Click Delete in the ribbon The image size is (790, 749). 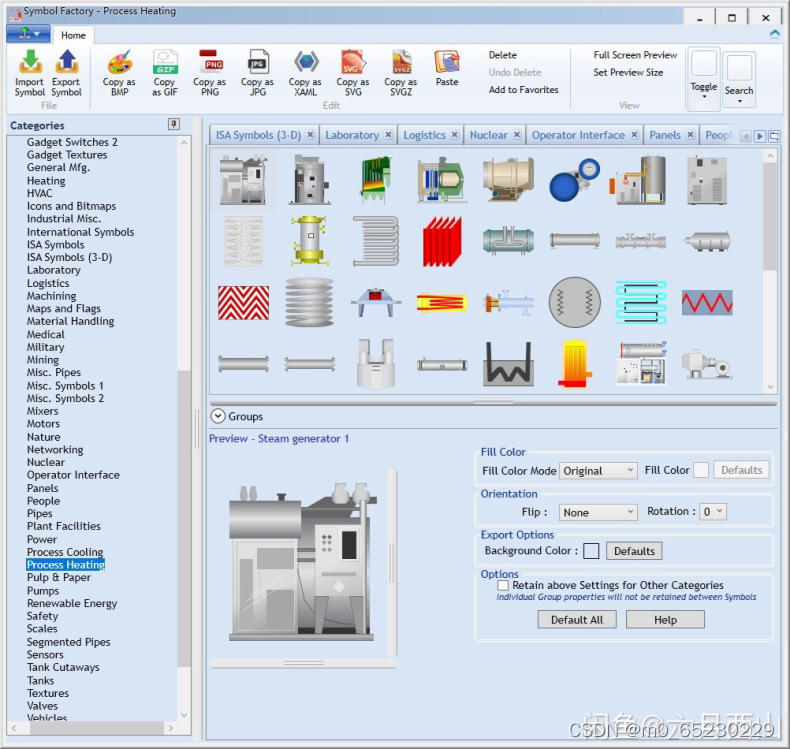coord(503,55)
